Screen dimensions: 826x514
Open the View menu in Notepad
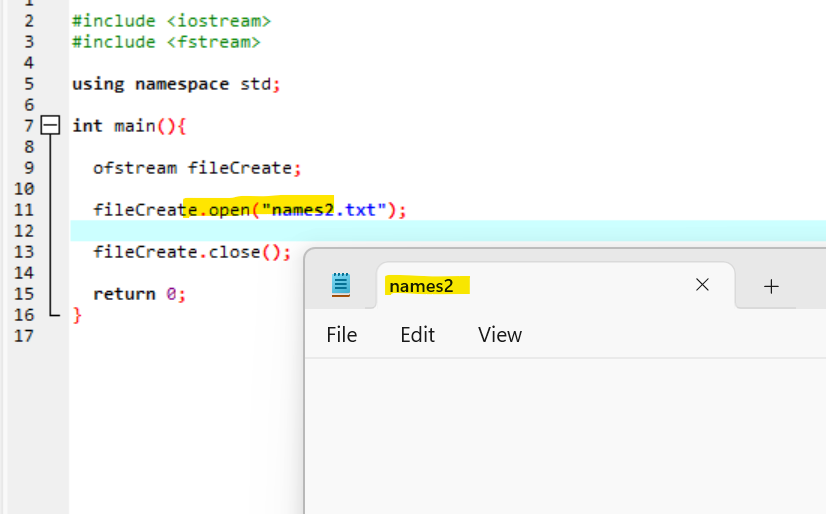point(500,335)
